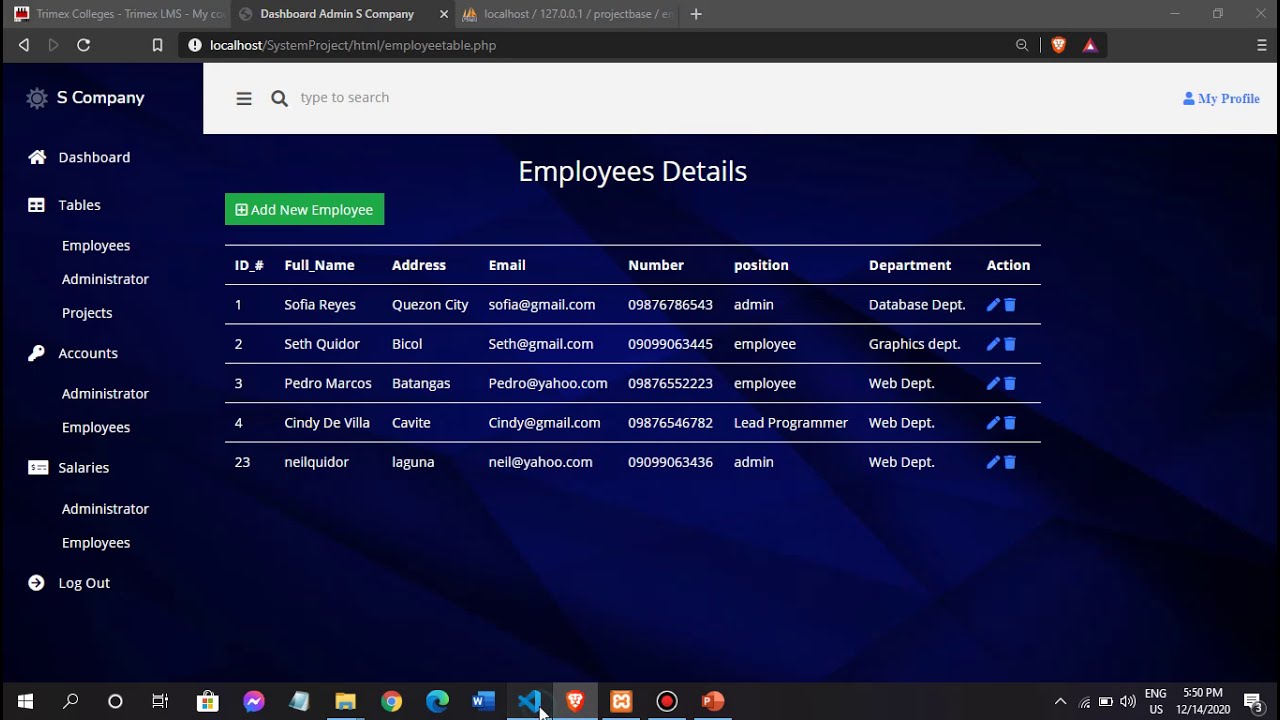Viewport: 1280px width, 720px height.
Task: Open Employees under Accounts
Action: [96, 427]
